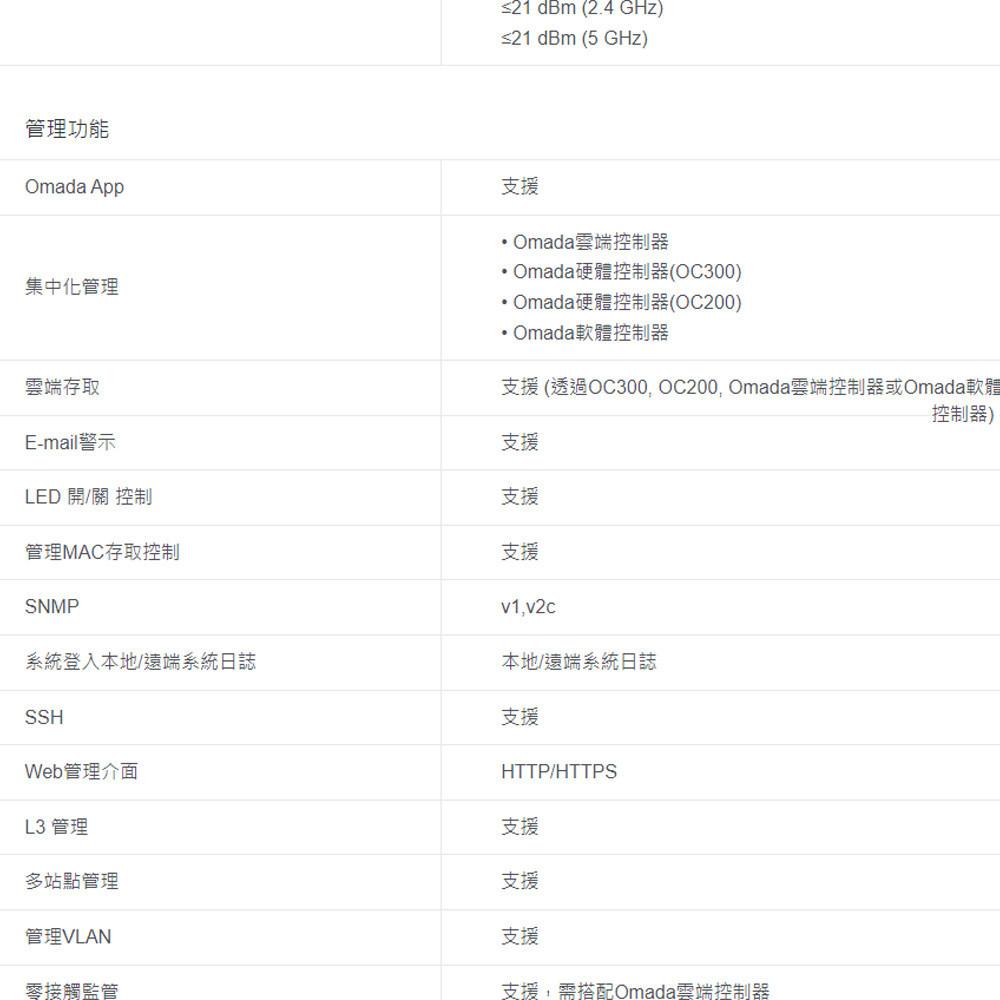Screen dimensions: 1000x1000
Task: Click the 管理VLAN row label
Action: (x=68, y=937)
